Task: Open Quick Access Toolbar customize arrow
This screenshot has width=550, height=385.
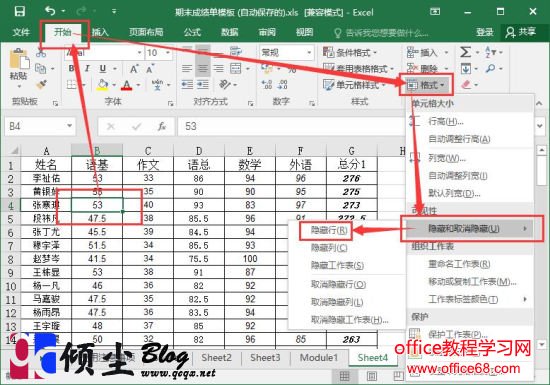Action: coord(114,12)
